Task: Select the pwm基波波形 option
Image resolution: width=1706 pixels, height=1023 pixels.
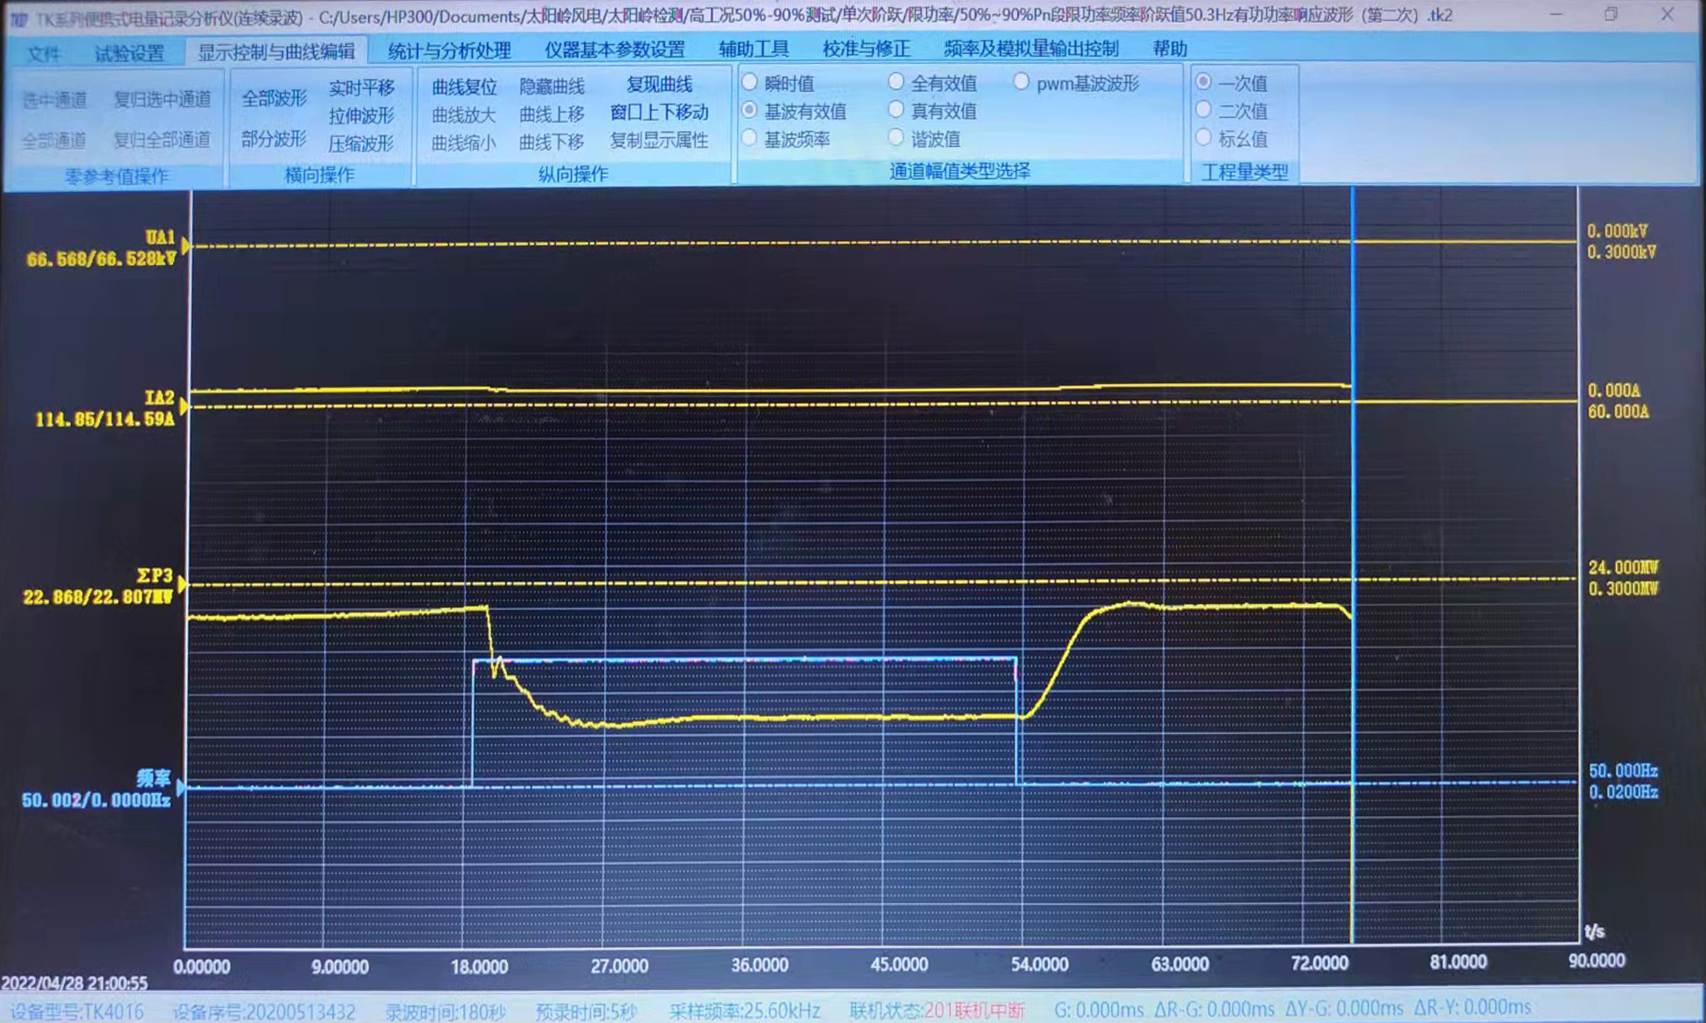Action: tap(1021, 83)
